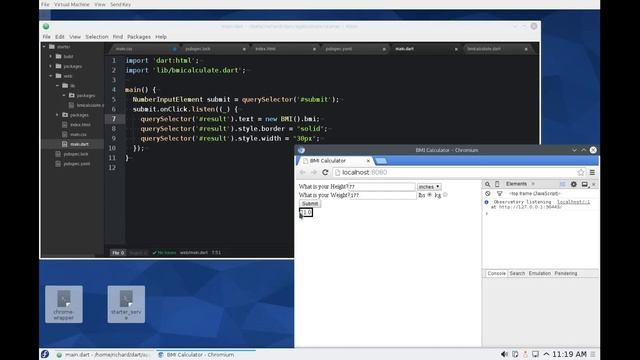Open the chrome-wrapper desktop shortcut
Viewport: 640px width, 360px height.
click(64, 304)
